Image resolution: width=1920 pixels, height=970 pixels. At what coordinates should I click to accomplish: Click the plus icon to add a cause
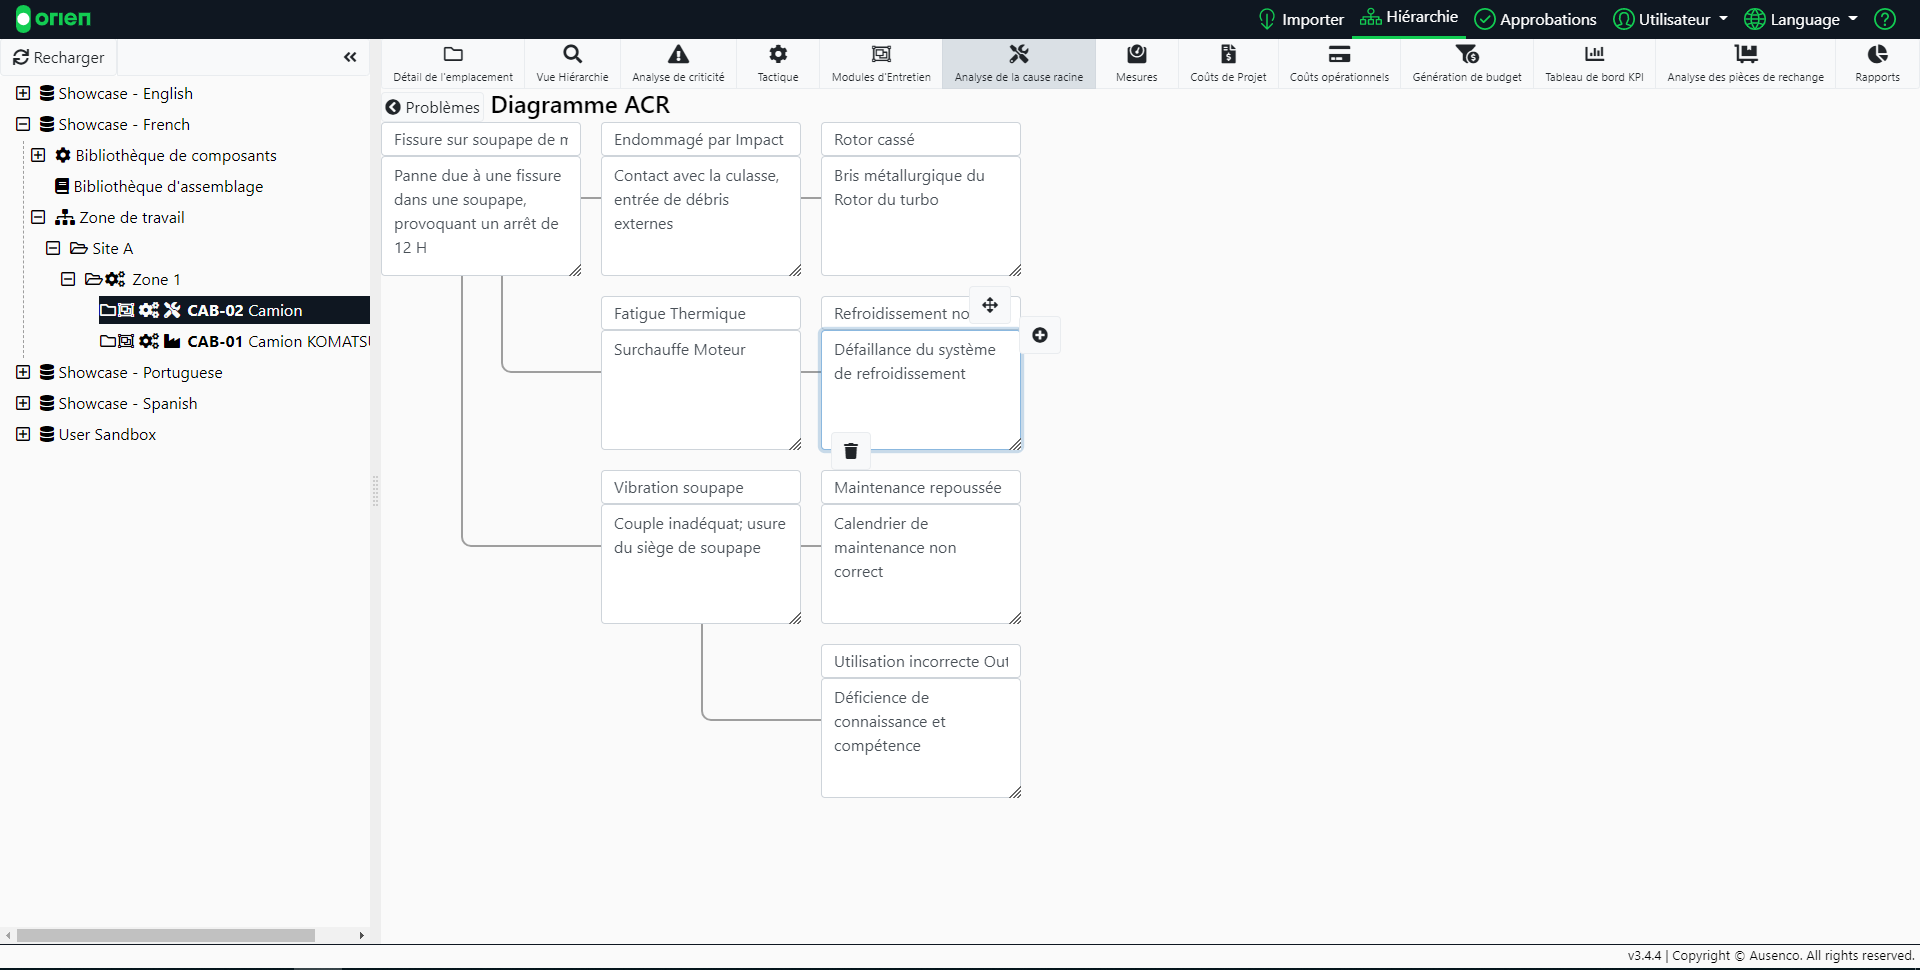1040,335
